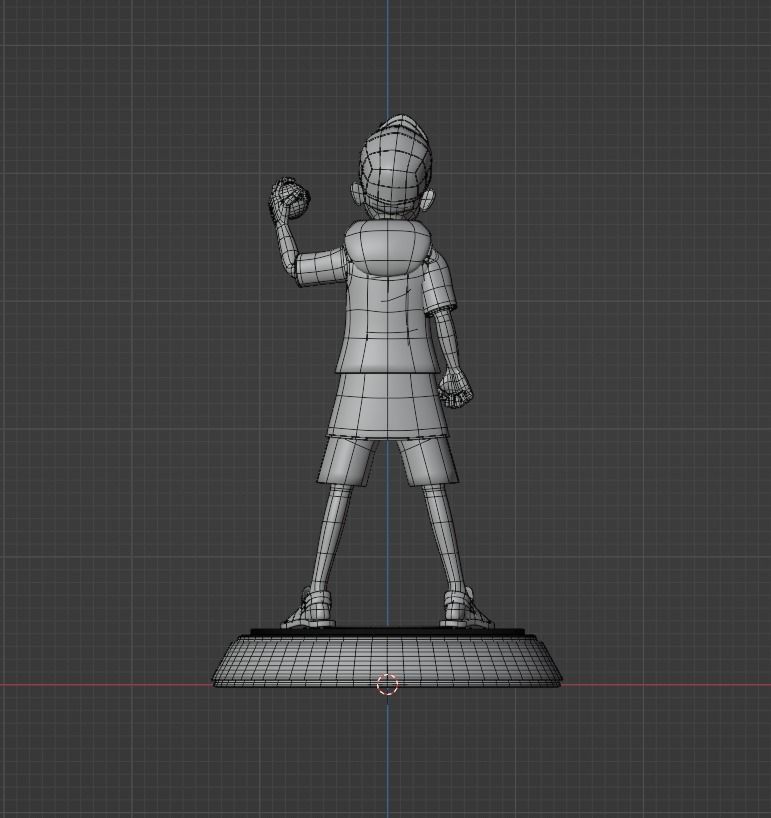Image resolution: width=771 pixels, height=818 pixels.
Task: Click the 3D cursor at the origin
Action: (x=387, y=684)
